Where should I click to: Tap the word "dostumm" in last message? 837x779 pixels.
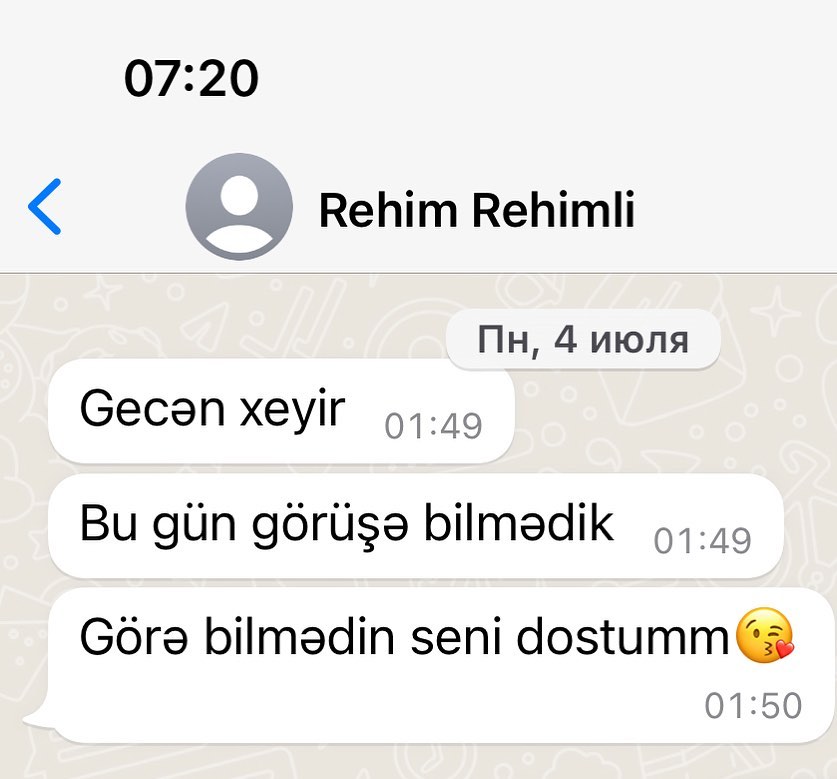tap(622, 636)
